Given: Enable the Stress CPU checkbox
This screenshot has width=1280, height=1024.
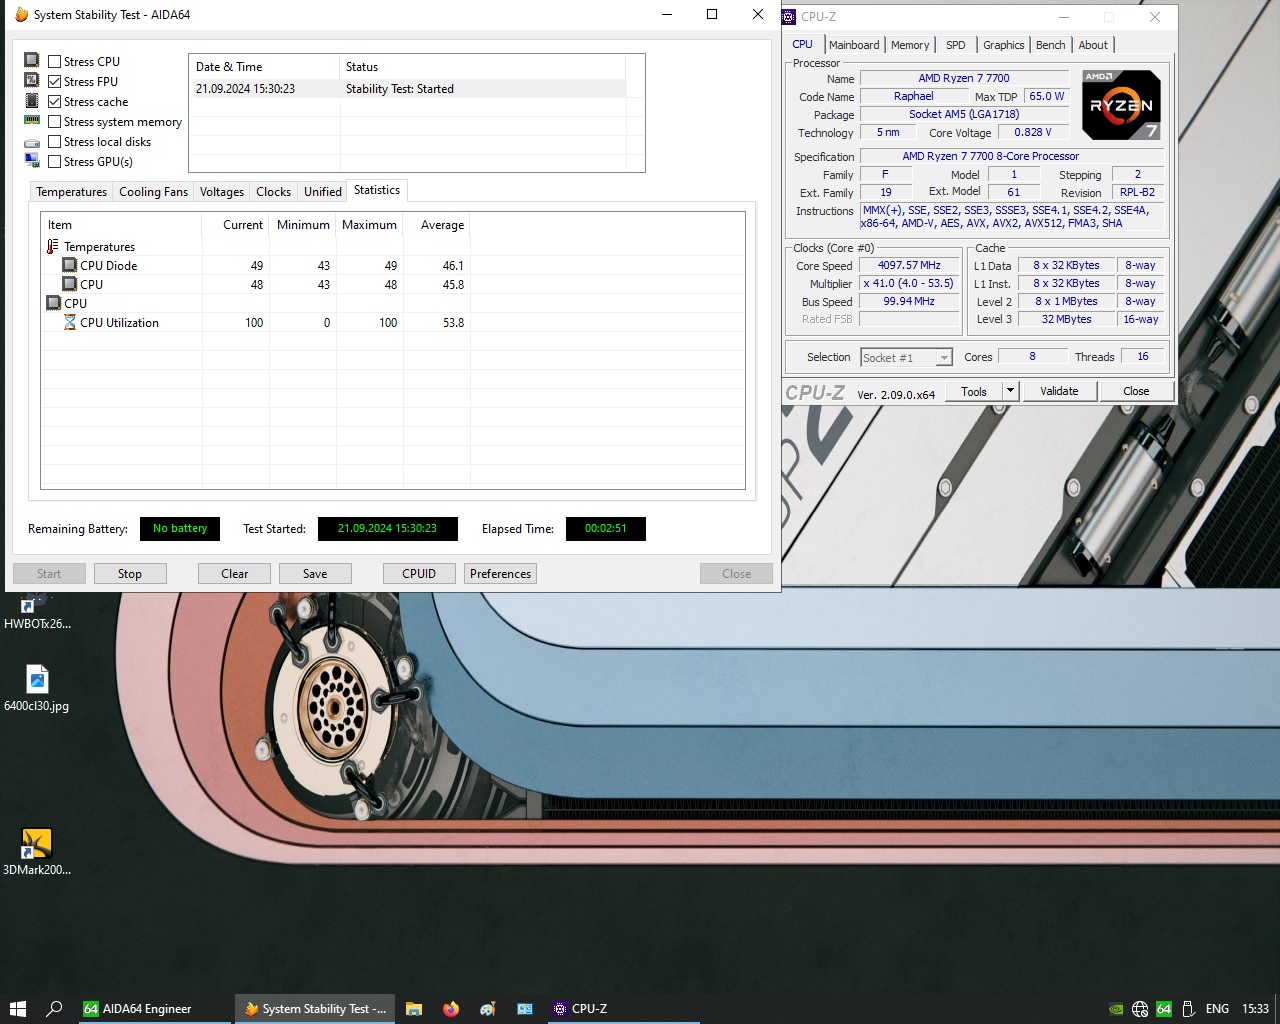Looking at the screenshot, I should [x=55, y=62].
